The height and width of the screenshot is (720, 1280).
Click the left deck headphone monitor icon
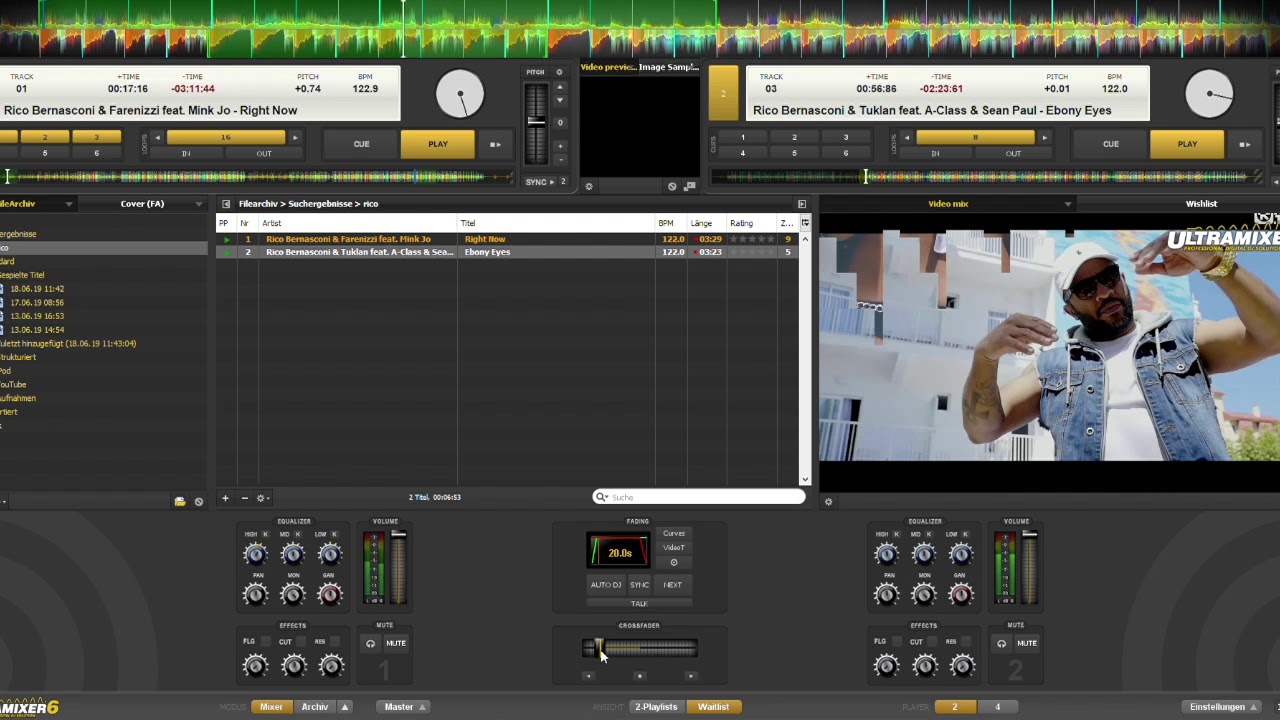(370, 643)
